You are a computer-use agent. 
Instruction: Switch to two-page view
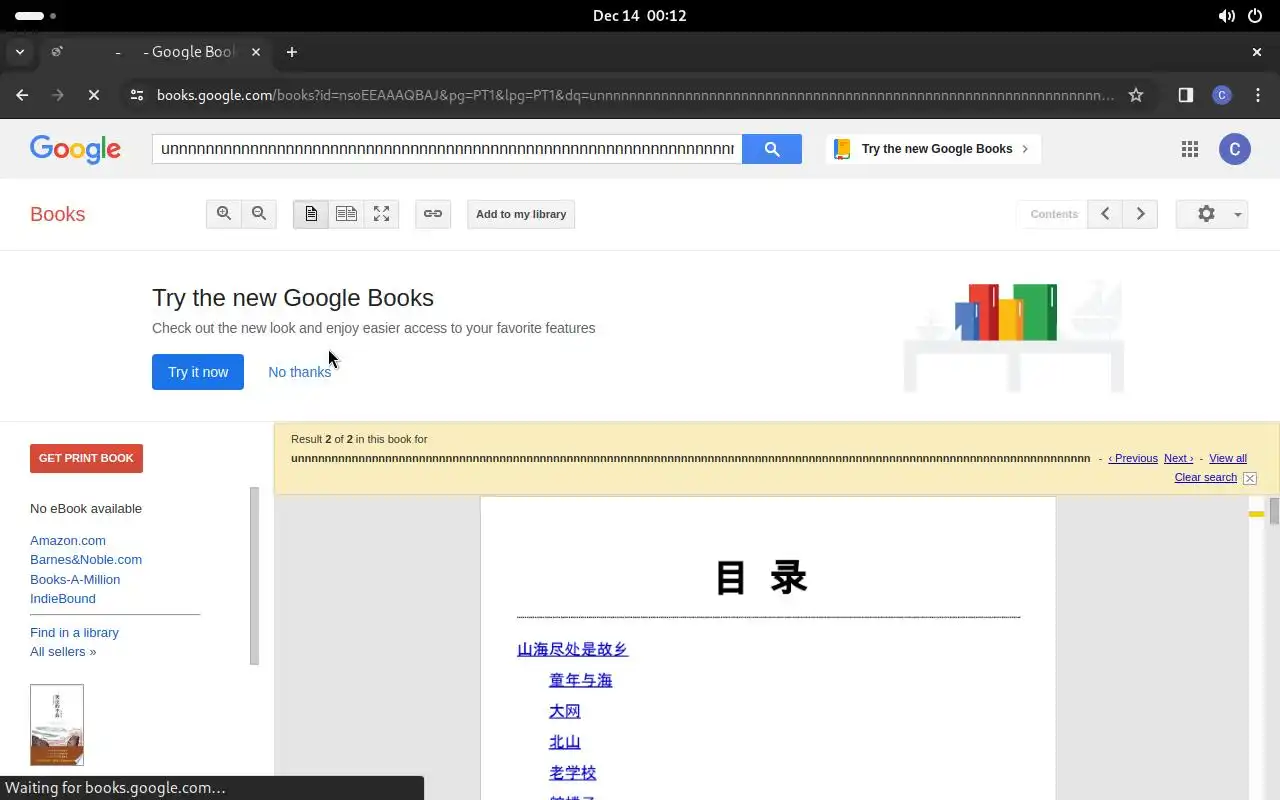[346, 214]
